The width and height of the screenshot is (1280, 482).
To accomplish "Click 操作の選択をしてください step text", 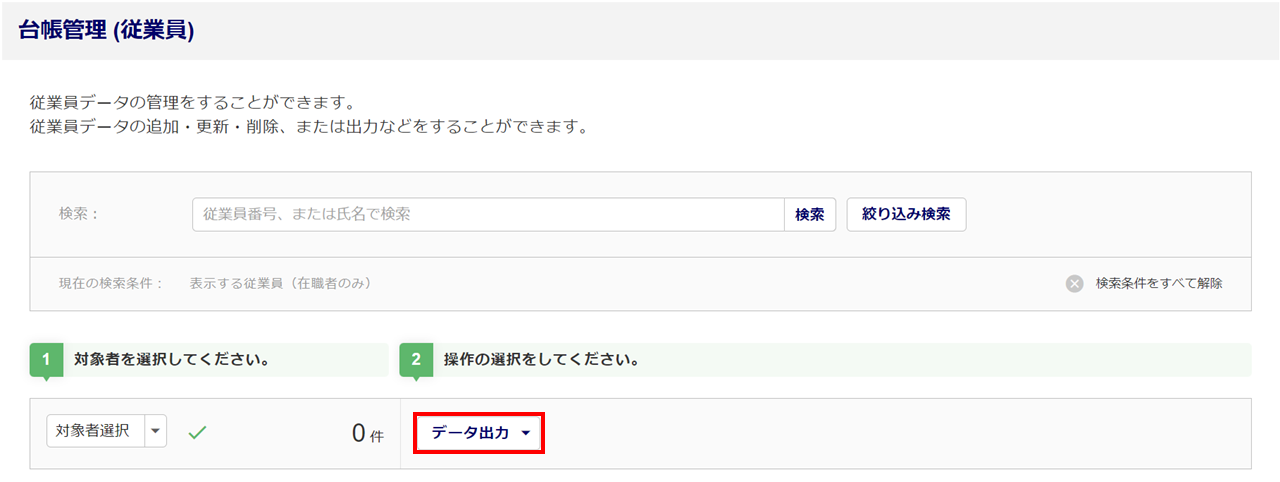I will [541, 359].
